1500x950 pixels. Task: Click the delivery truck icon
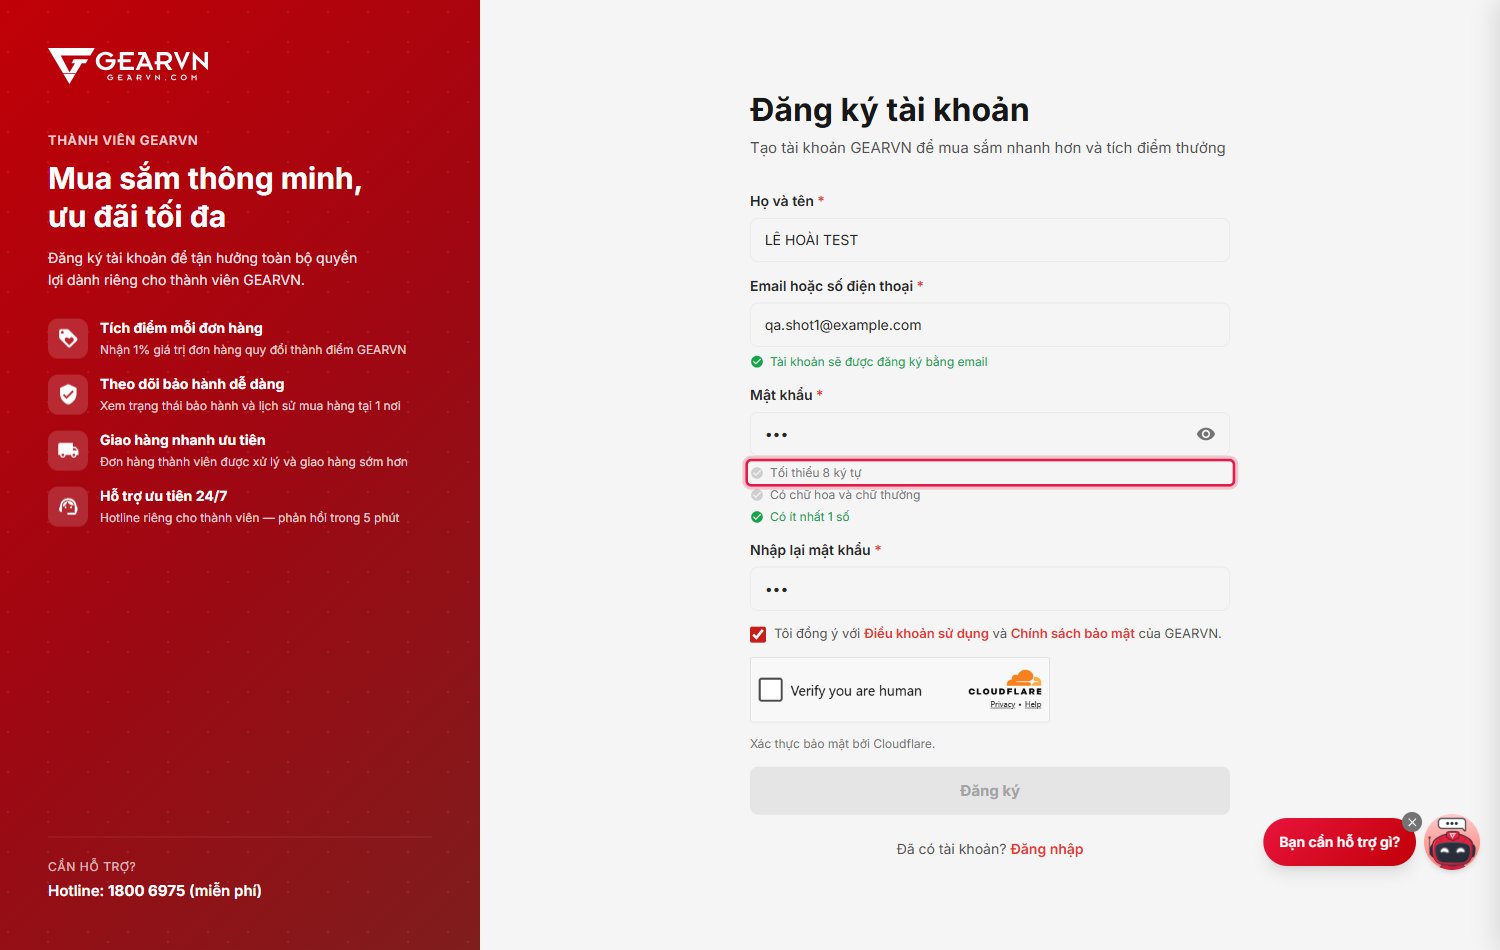tap(68, 450)
